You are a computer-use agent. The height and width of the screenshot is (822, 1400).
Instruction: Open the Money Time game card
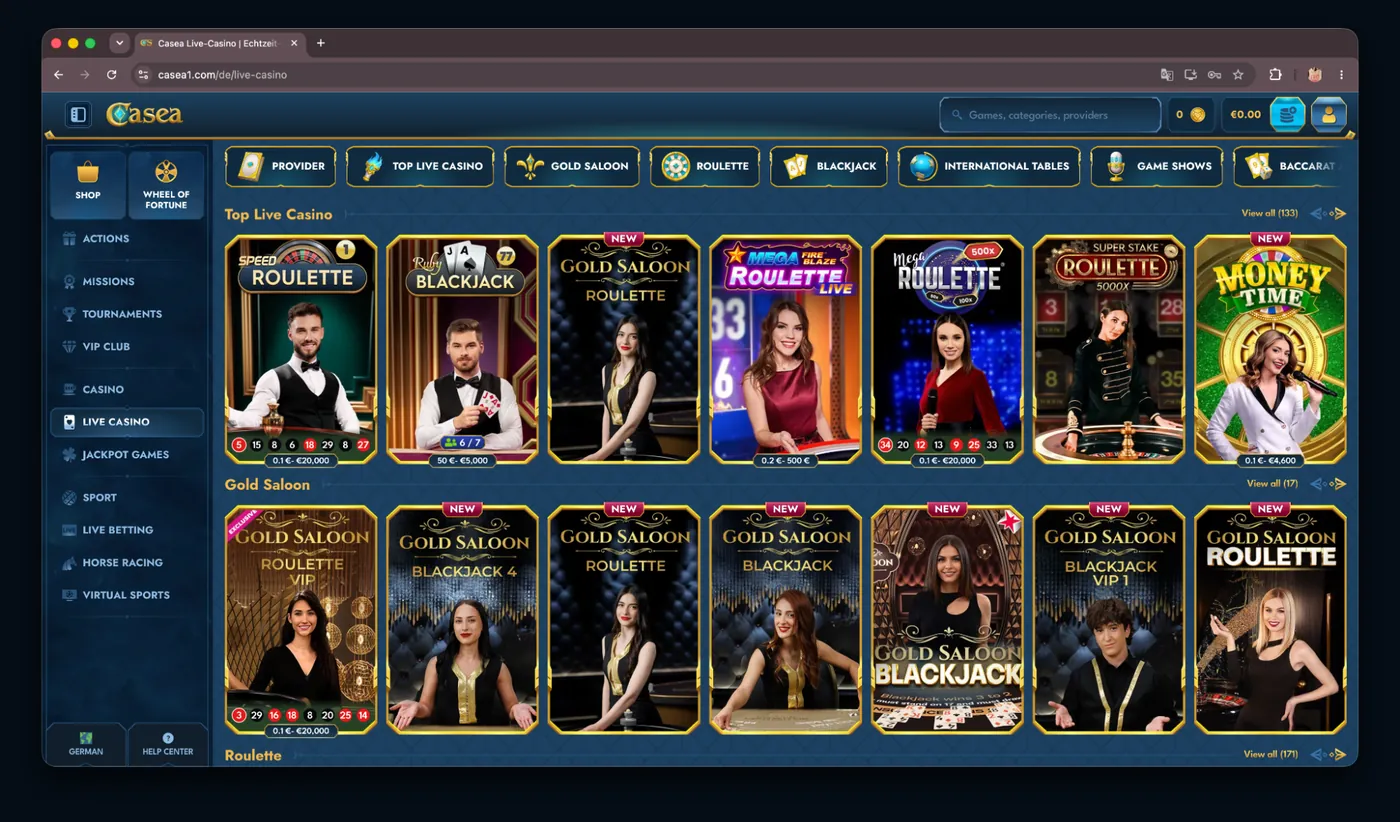[1270, 349]
